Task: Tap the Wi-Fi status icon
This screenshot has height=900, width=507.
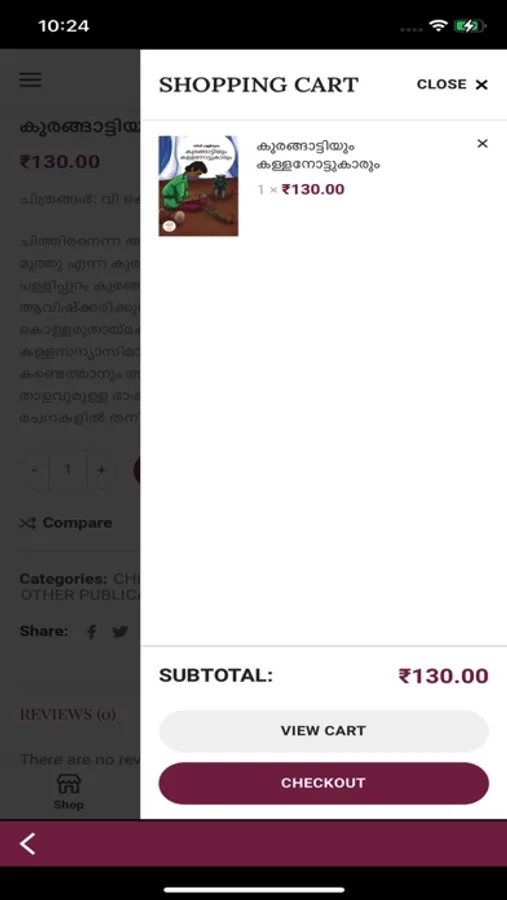Action: pos(438,25)
